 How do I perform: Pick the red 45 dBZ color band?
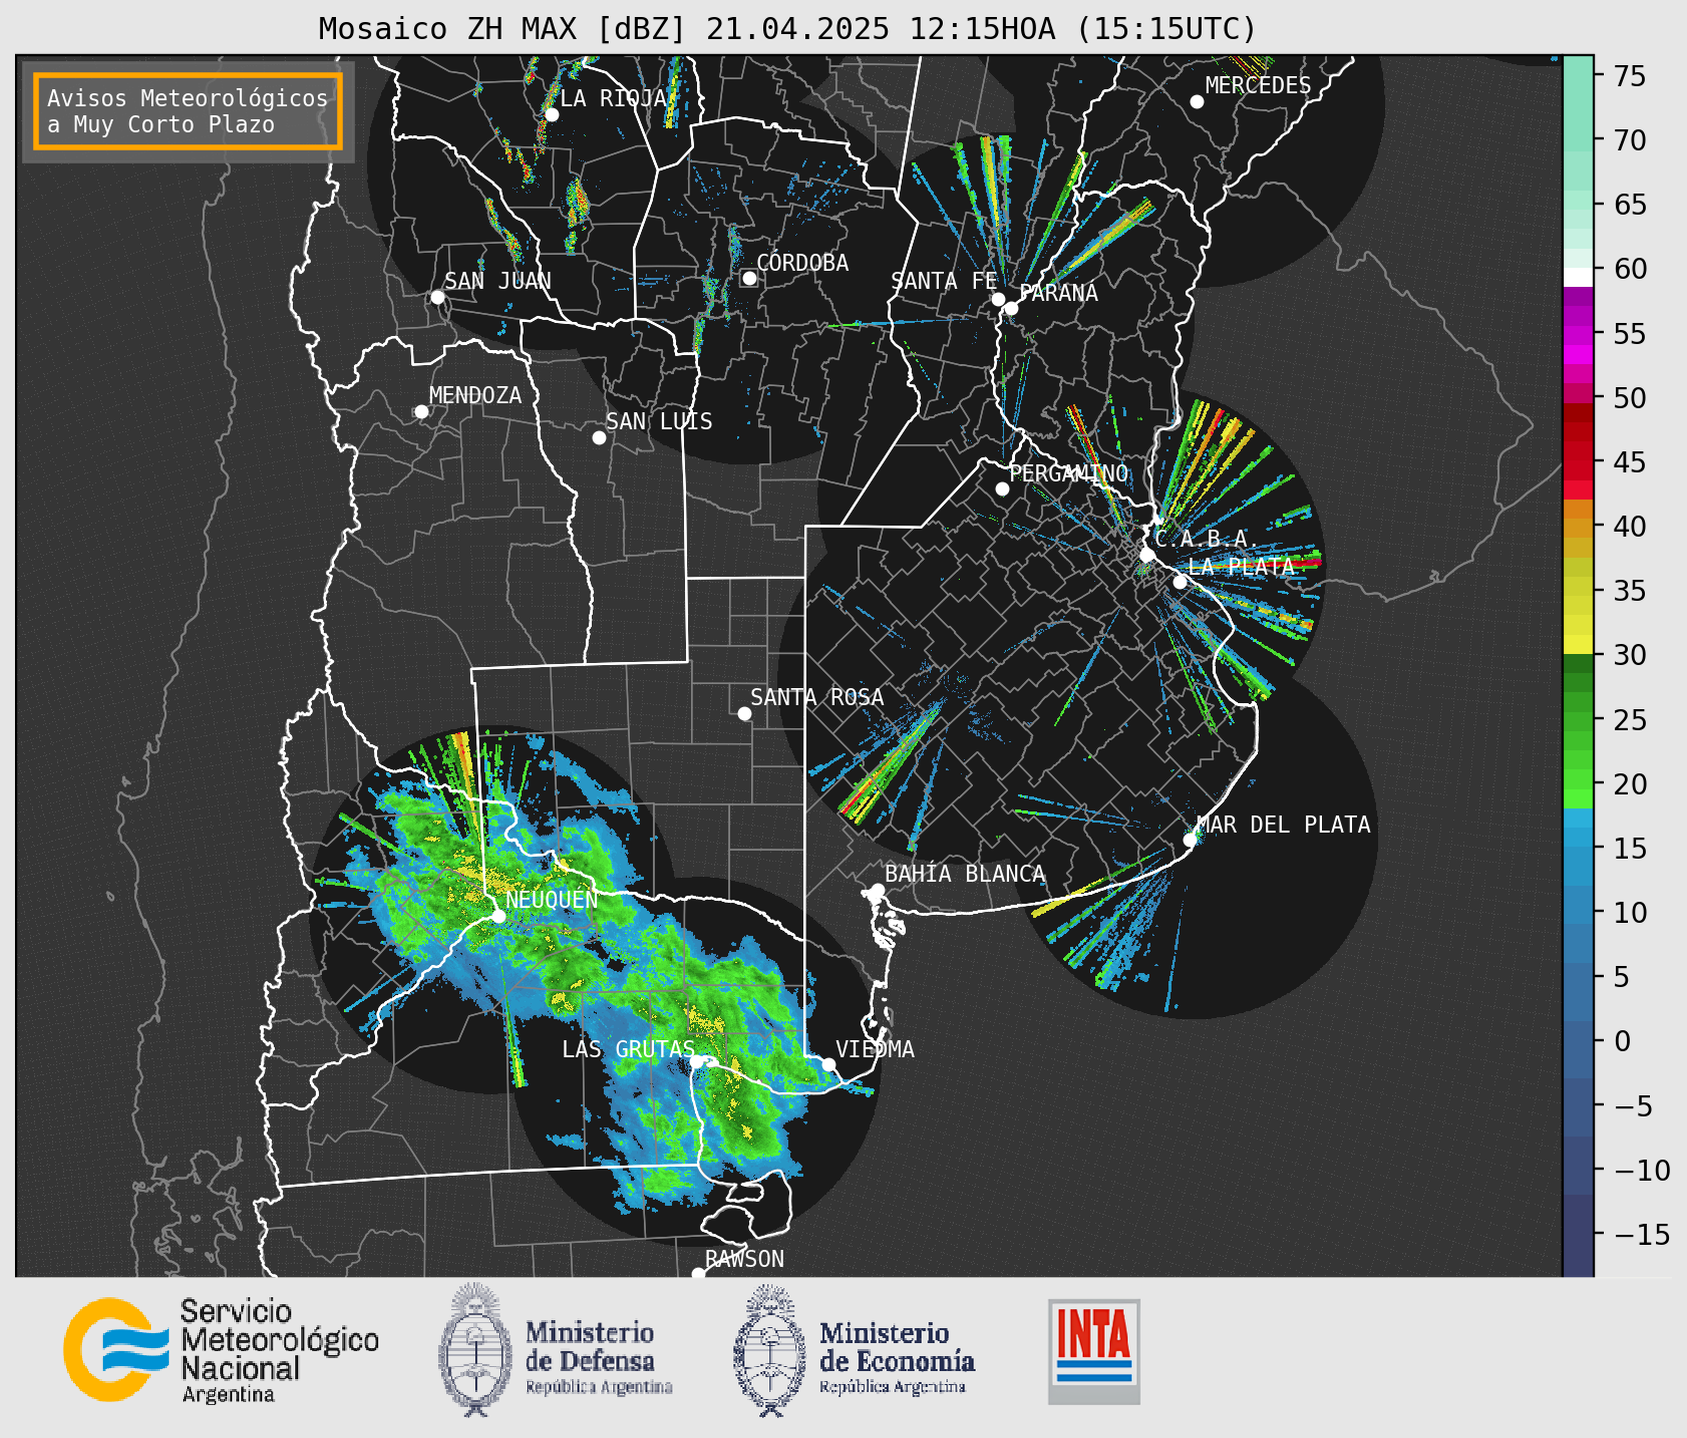(1578, 462)
